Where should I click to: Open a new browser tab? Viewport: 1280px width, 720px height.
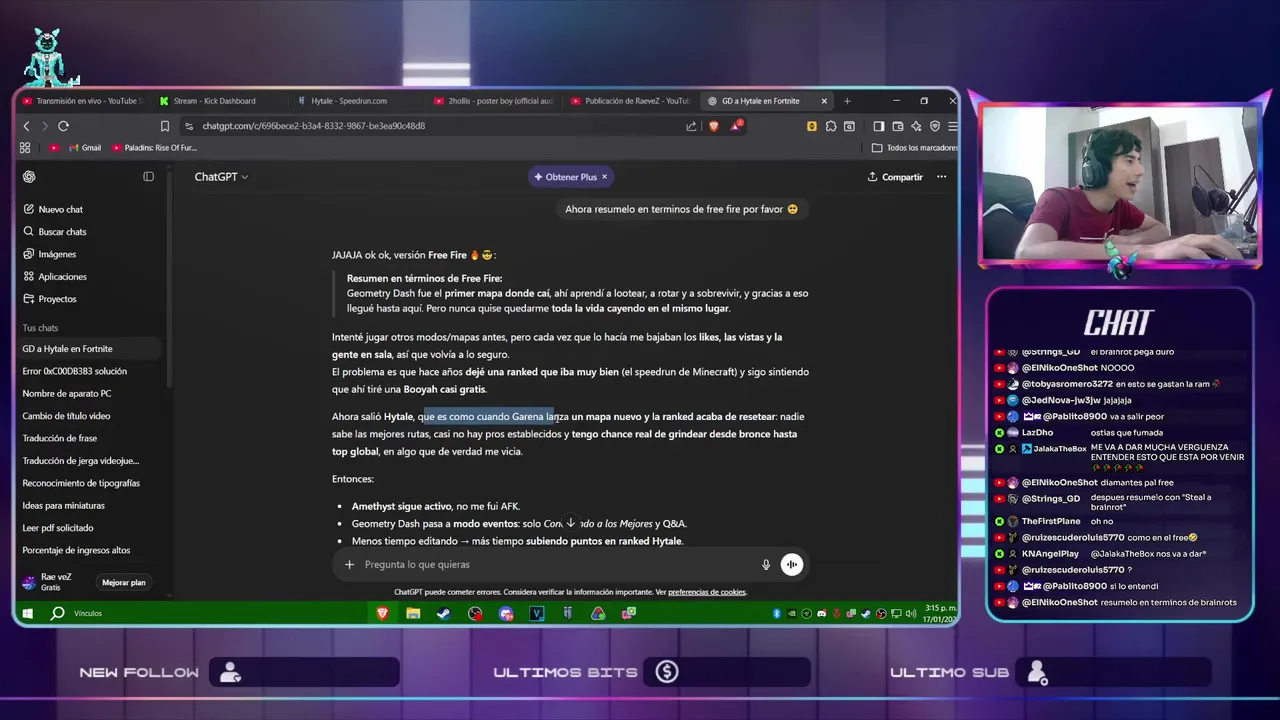pyautogui.click(x=847, y=101)
